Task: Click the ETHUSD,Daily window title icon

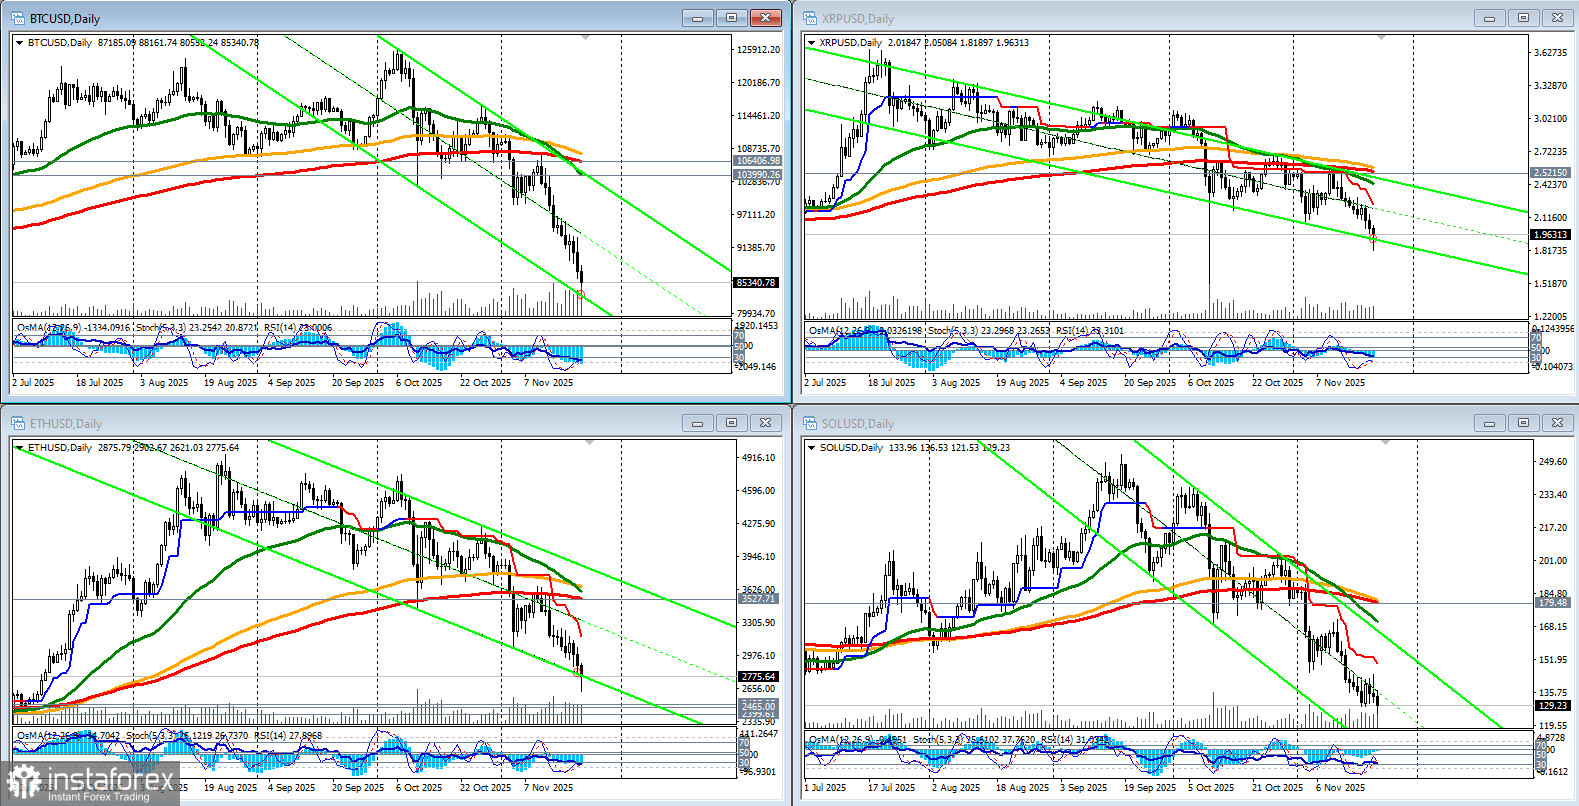Action: tap(18, 423)
